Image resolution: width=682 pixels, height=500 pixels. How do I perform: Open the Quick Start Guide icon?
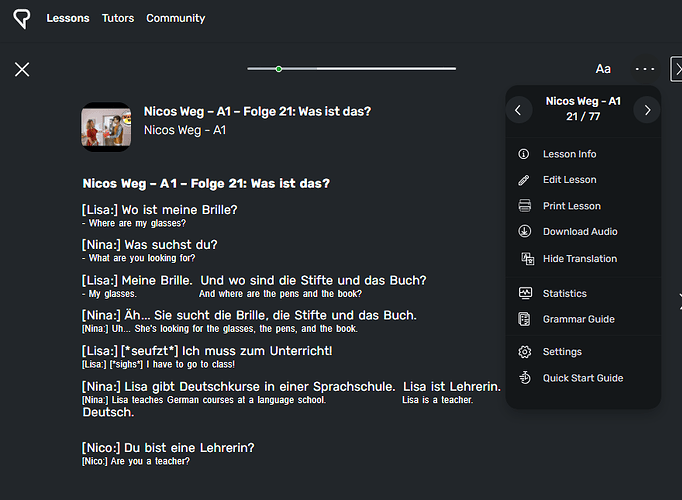coord(525,378)
